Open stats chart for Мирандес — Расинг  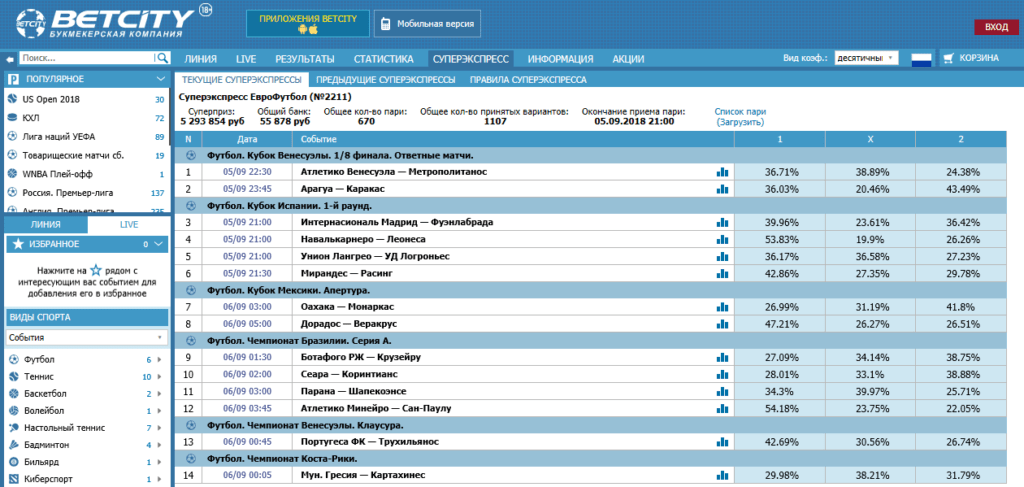pyautogui.click(x=722, y=273)
